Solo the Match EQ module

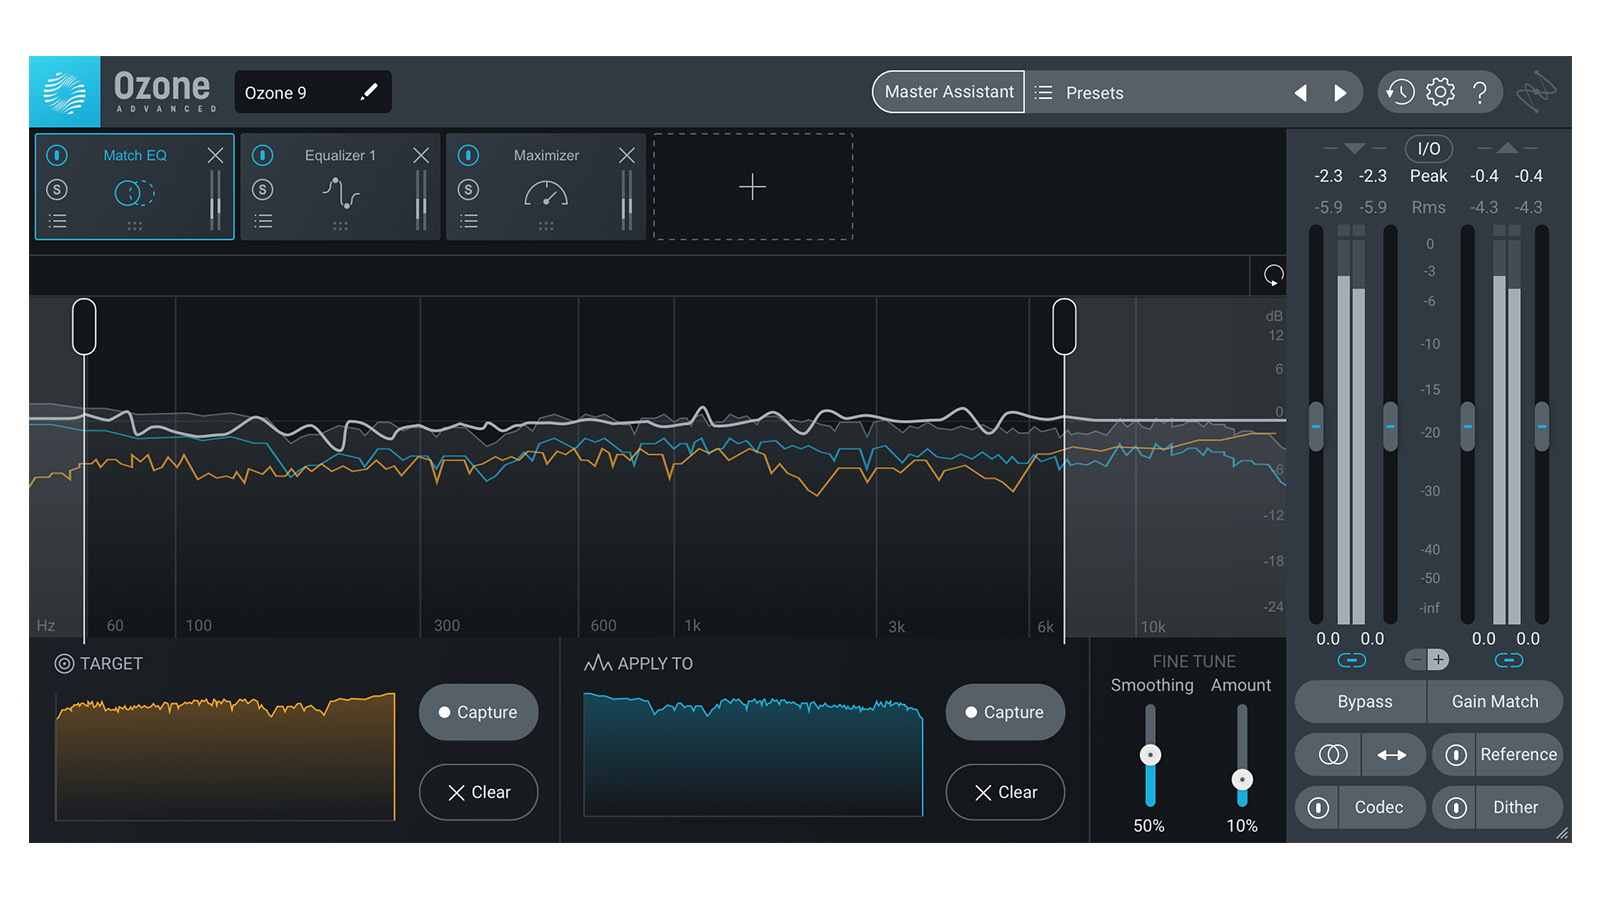57,189
